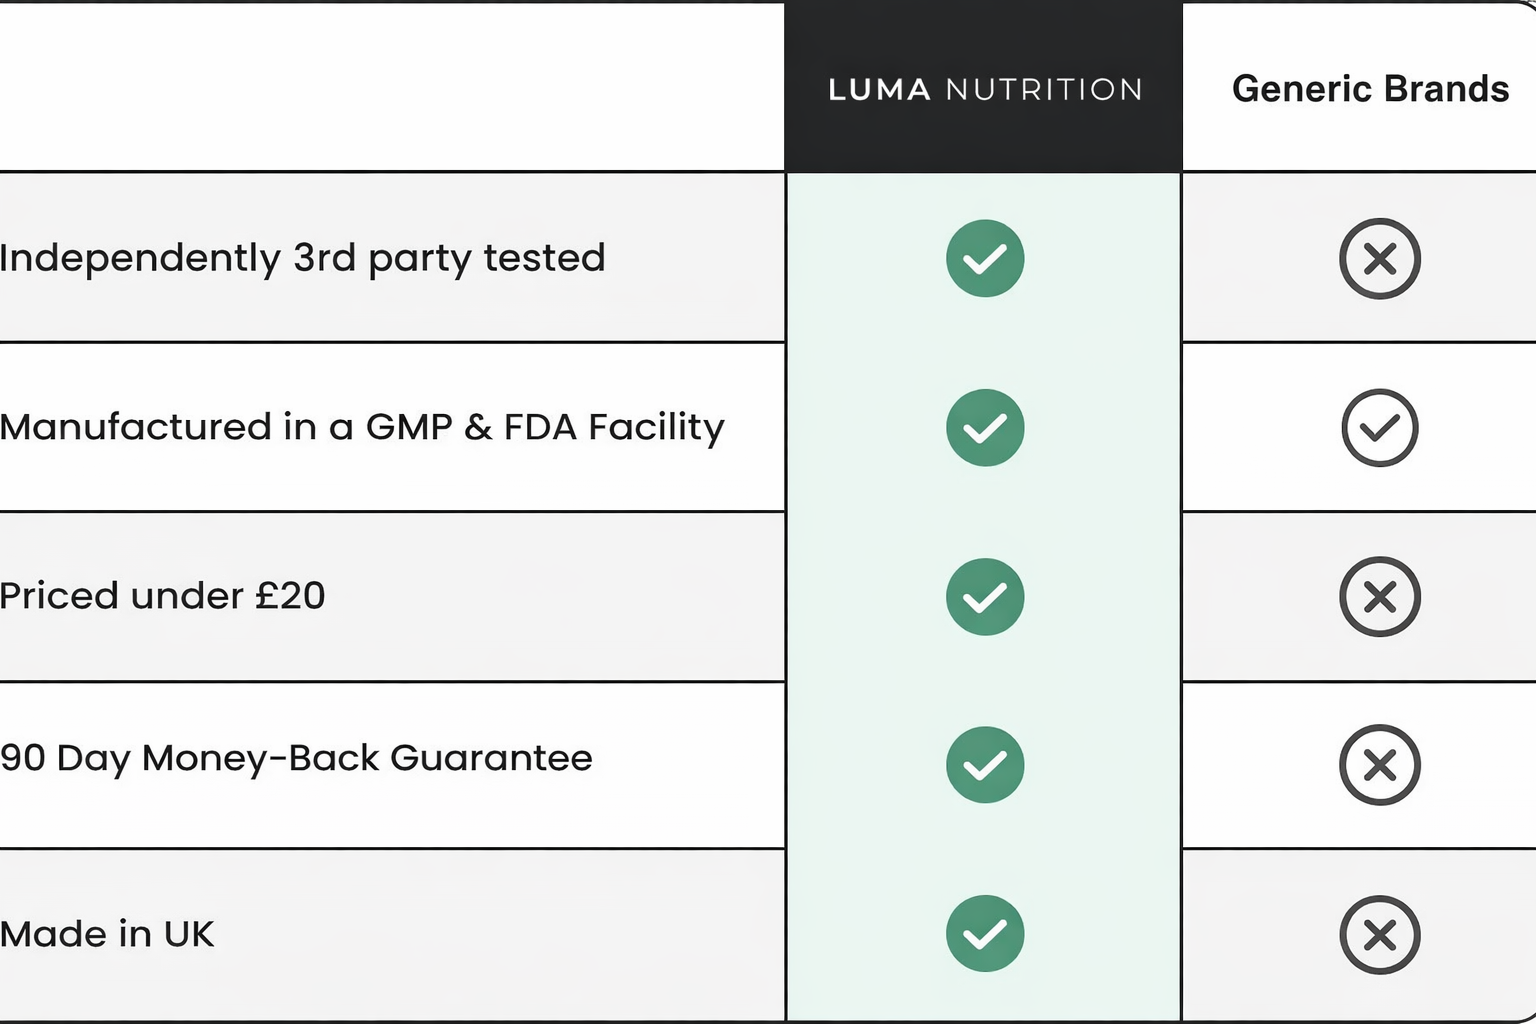Image resolution: width=1536 pixels, height=1024 pixels.
Task: Click the 'Priced under £20' row label
Action: (163, 596)
